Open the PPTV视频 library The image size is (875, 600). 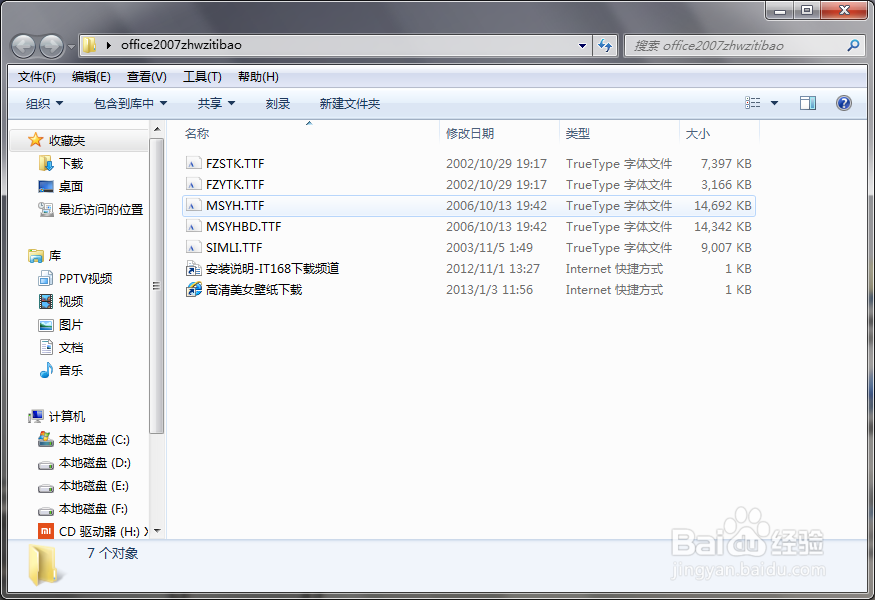click(x=85, y=279)
